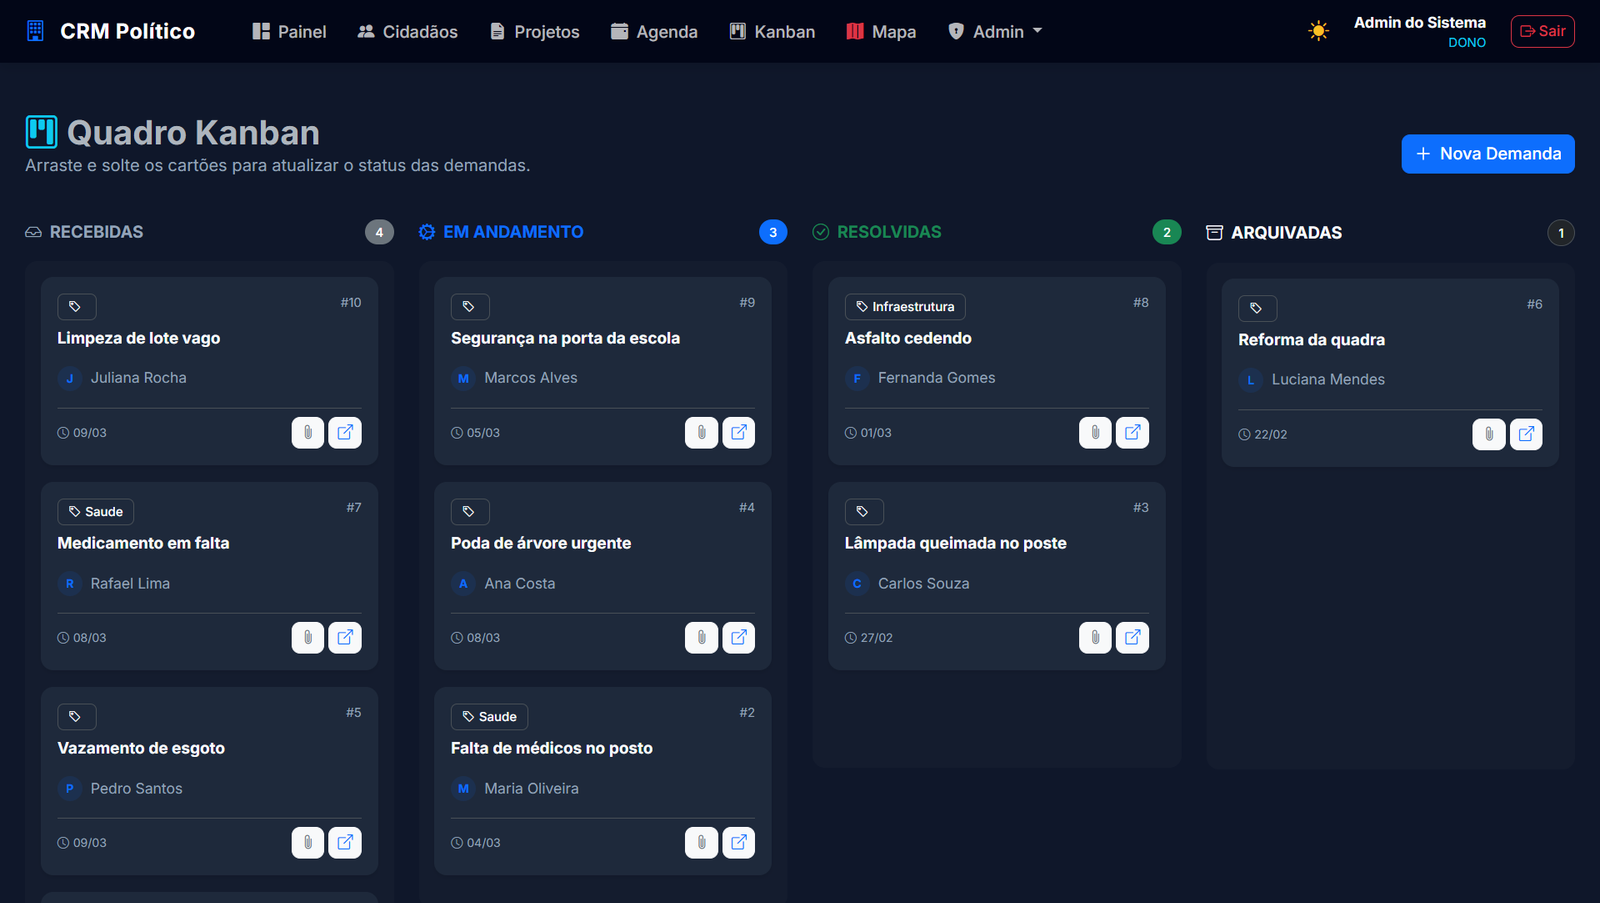This screenshot has width=1600, height=903.
Task: Click the paperclip on Poda de árvore urgente
Action: point(701,637)
